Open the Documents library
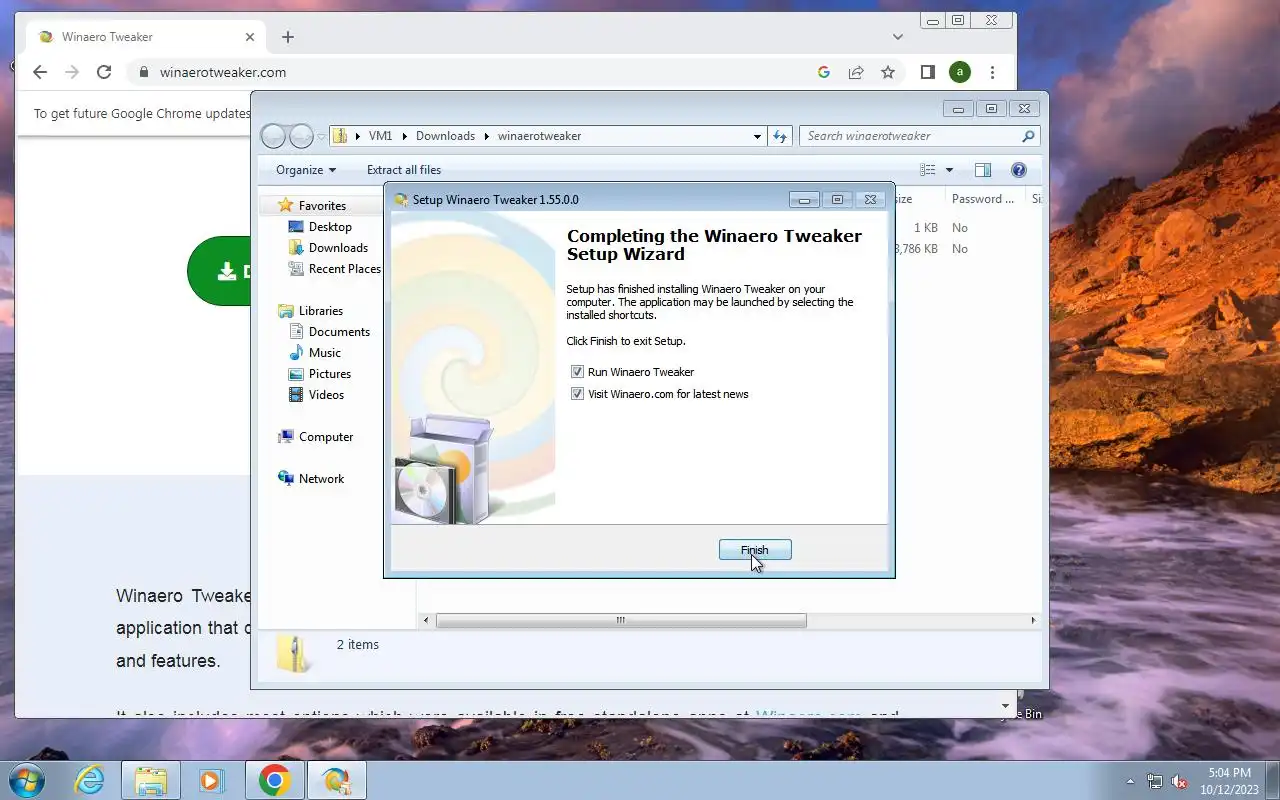The width and height of the screenshot is (1280, 800). pos(339,332)
